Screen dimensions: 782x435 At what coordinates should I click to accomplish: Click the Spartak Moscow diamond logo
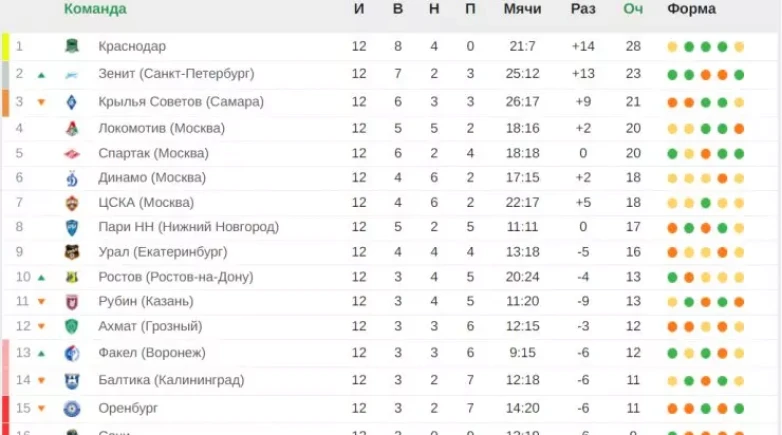pos(72,153)
